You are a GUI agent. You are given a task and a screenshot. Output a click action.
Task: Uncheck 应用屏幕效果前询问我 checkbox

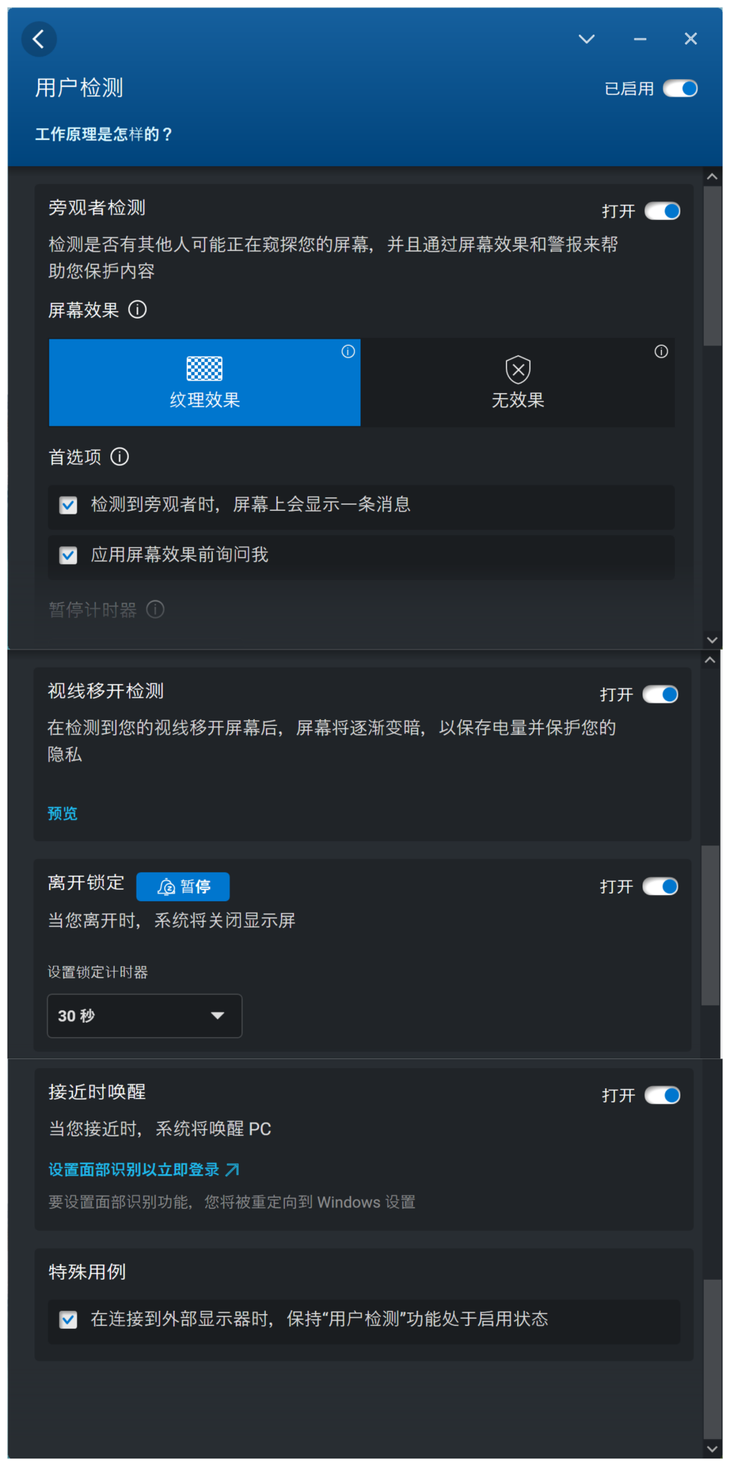(69, 555)
